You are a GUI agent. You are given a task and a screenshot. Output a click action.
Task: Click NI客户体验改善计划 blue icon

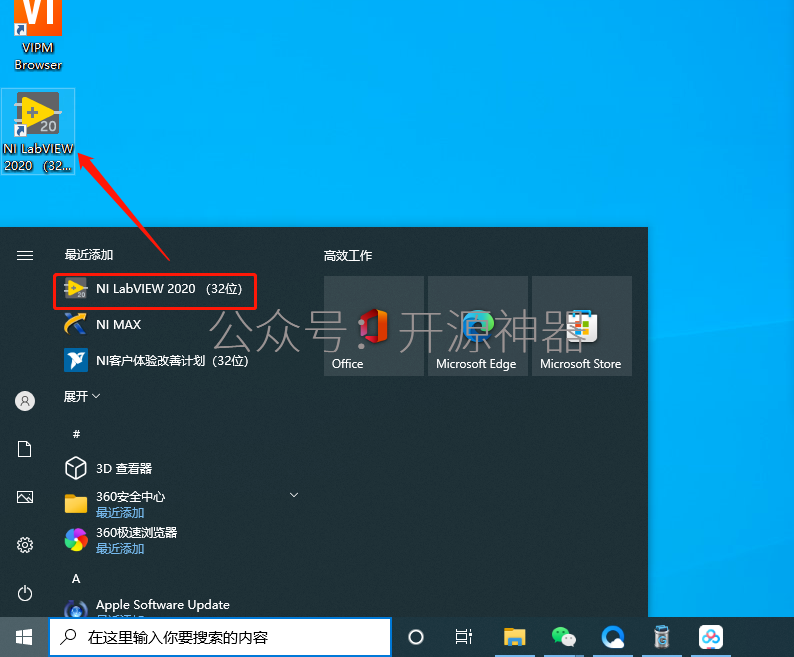76,360
